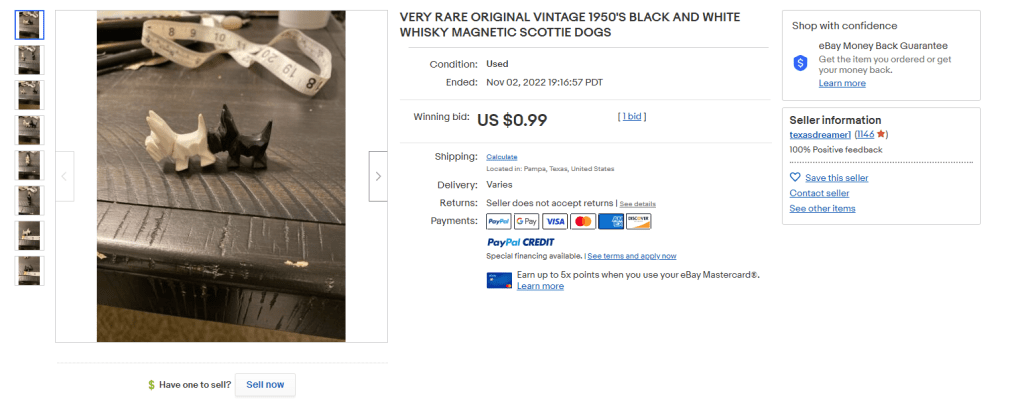Screen dimensions: 1024x411
Task: Click See other items link
Action: point(822,209)
